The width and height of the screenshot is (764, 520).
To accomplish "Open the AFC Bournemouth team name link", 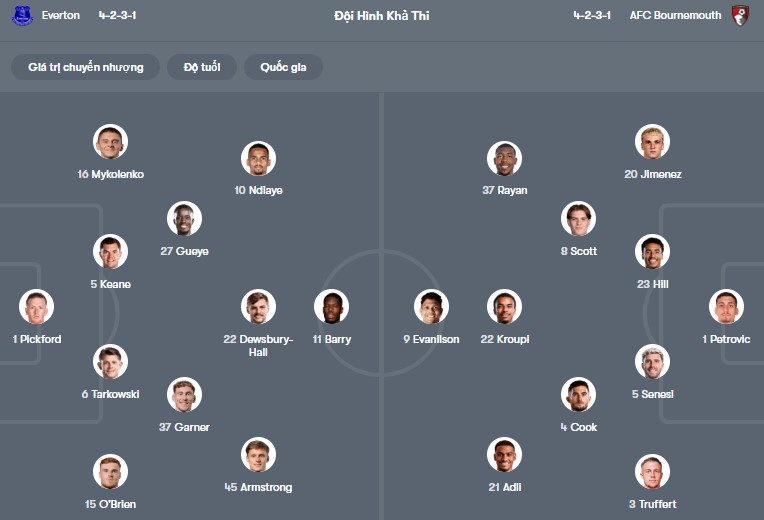I will click(675, 16).
